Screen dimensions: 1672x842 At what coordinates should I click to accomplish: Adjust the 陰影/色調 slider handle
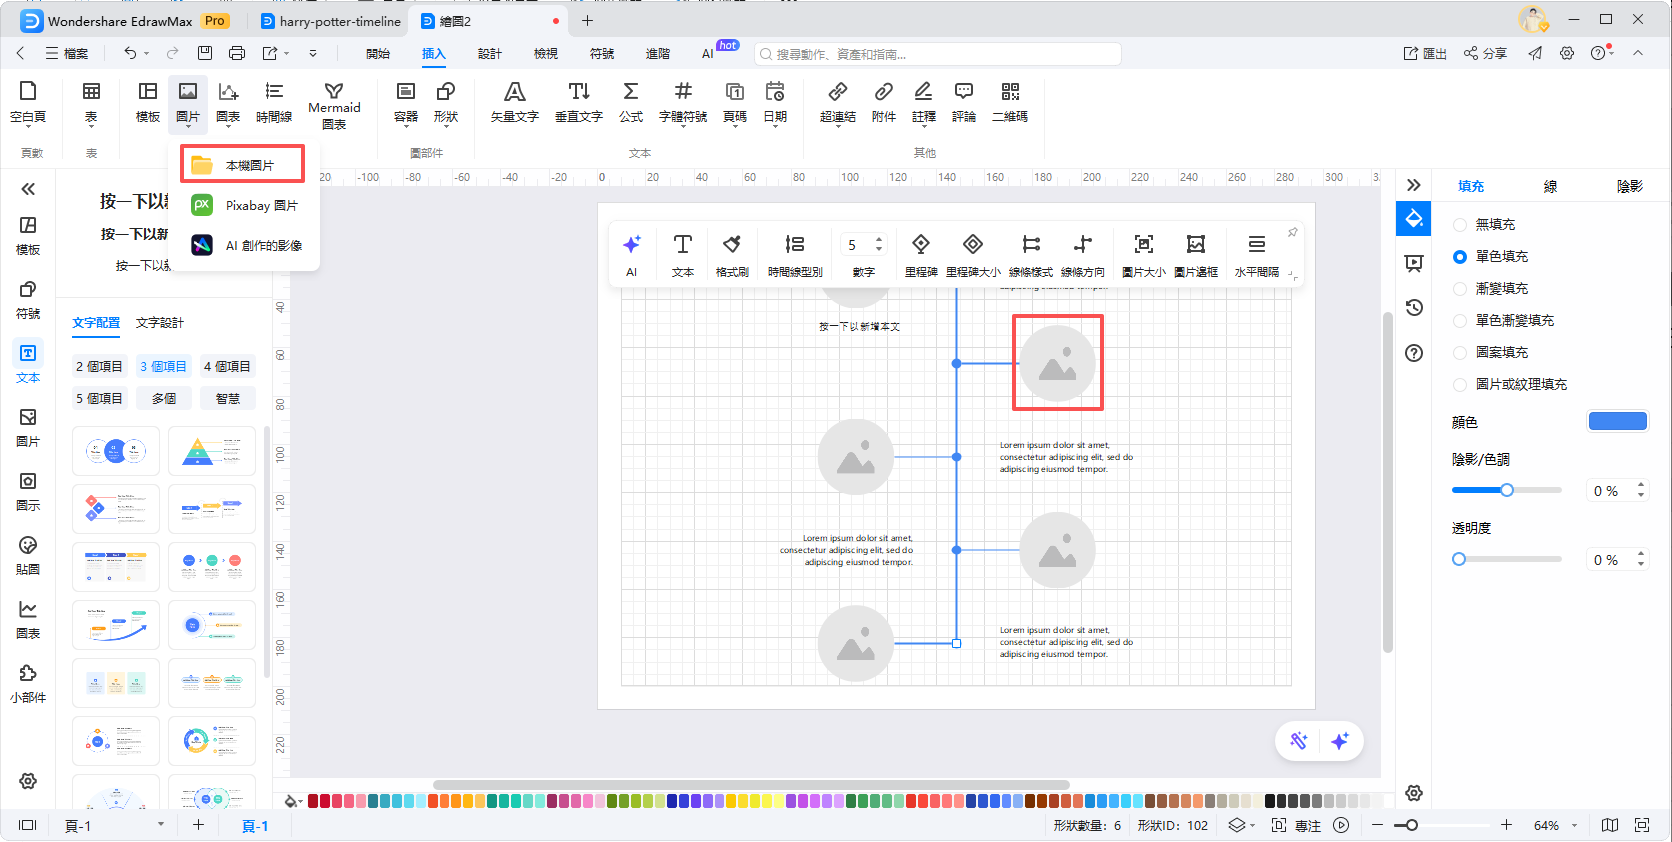pos(1507,490)
